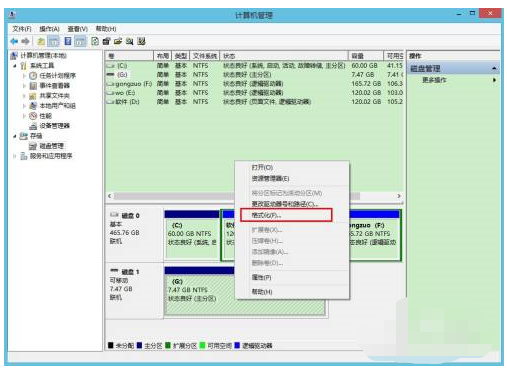Expand the 服务和应用程序 node
Viewport: 507px width, 371px height.
(x=14, y=156)
